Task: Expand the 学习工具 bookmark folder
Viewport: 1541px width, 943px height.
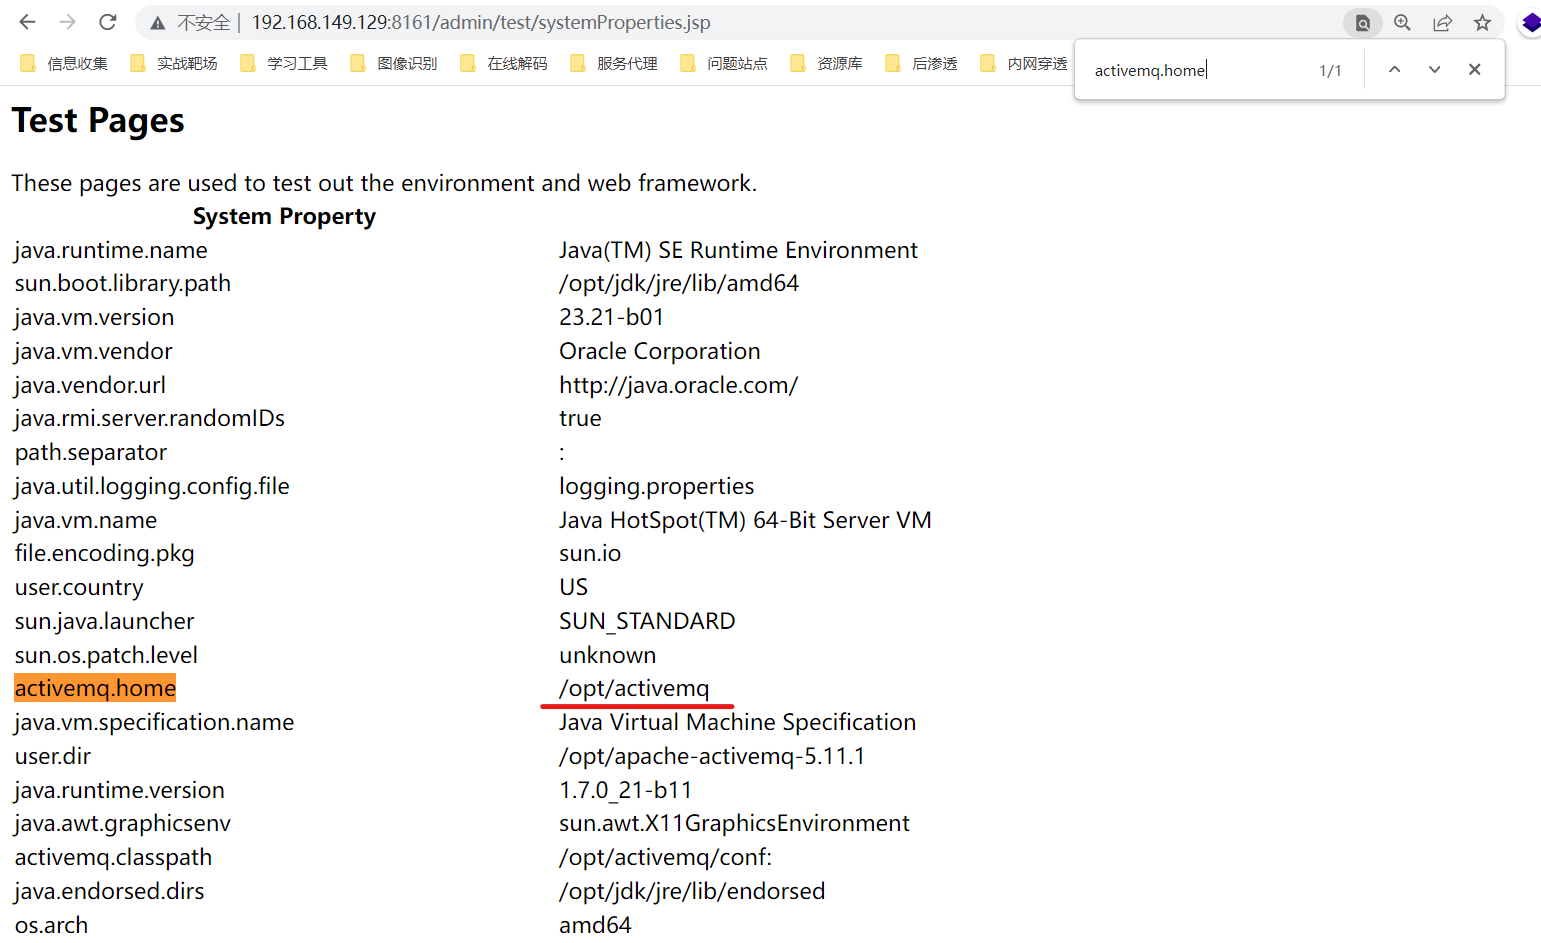Action: point(285,63)
